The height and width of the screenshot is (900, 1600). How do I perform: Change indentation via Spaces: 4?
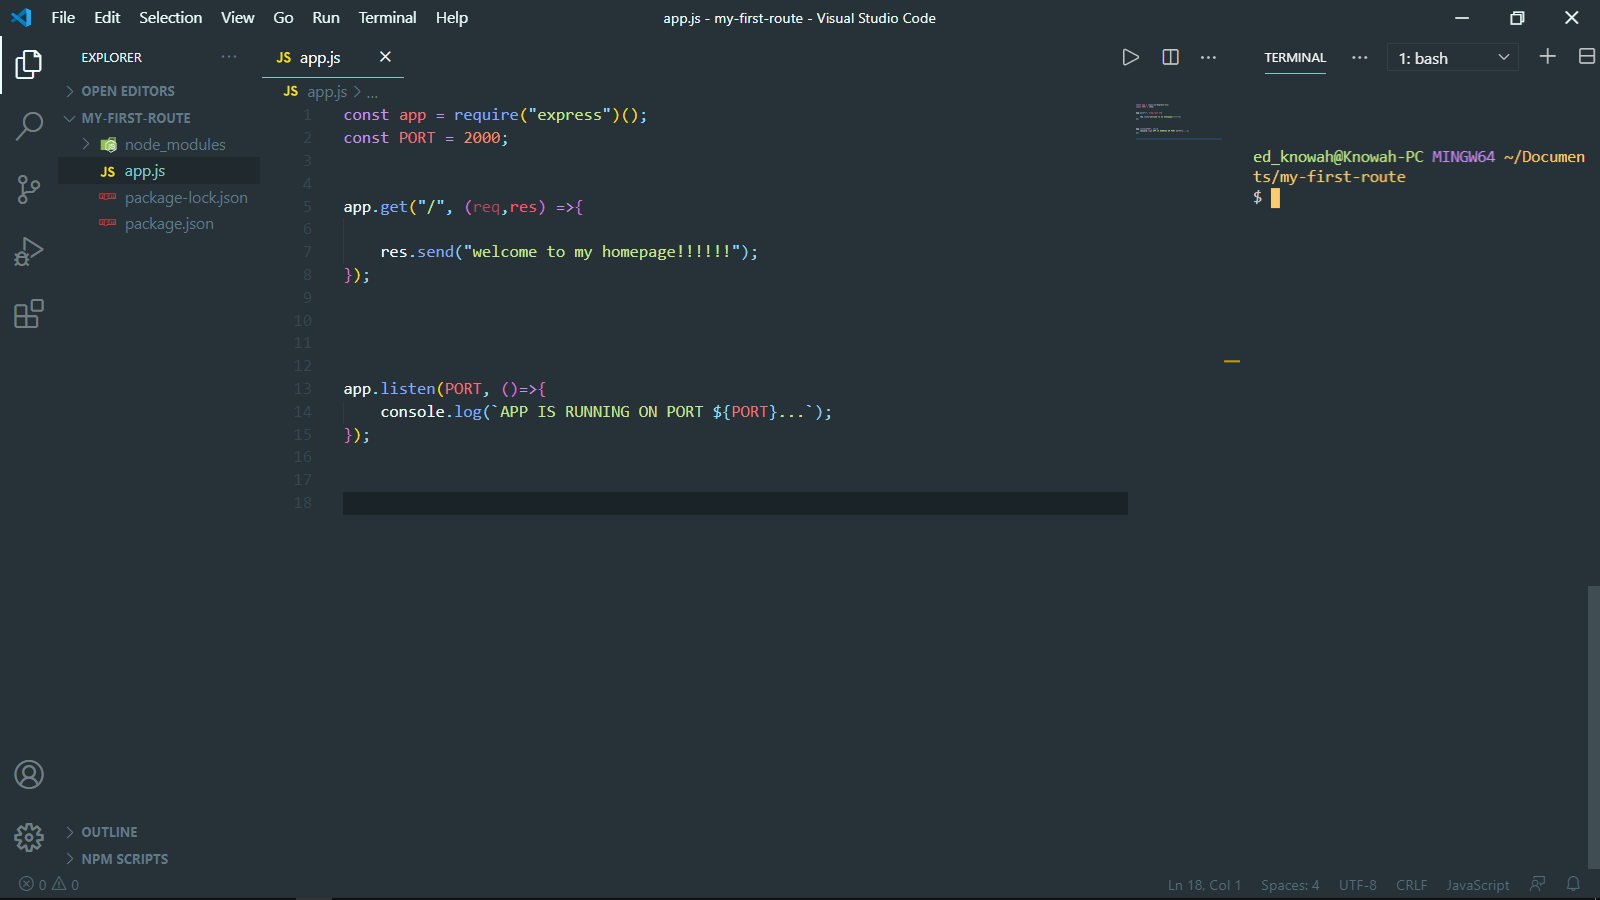click(x=1290, y=885)
